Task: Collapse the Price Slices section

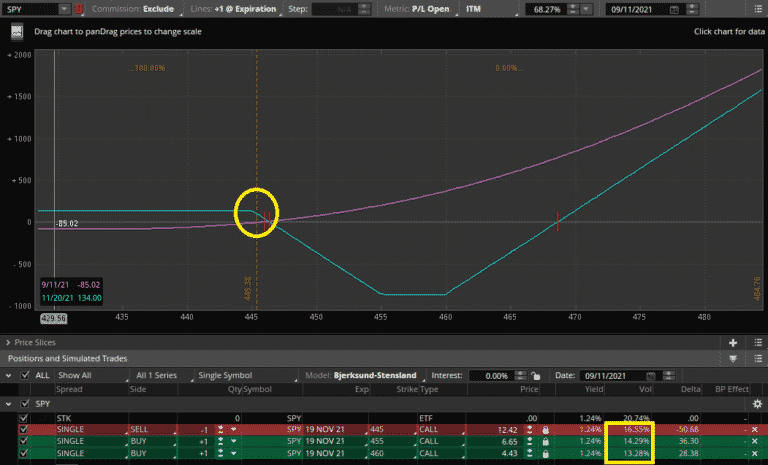Action: click(9, 342)
